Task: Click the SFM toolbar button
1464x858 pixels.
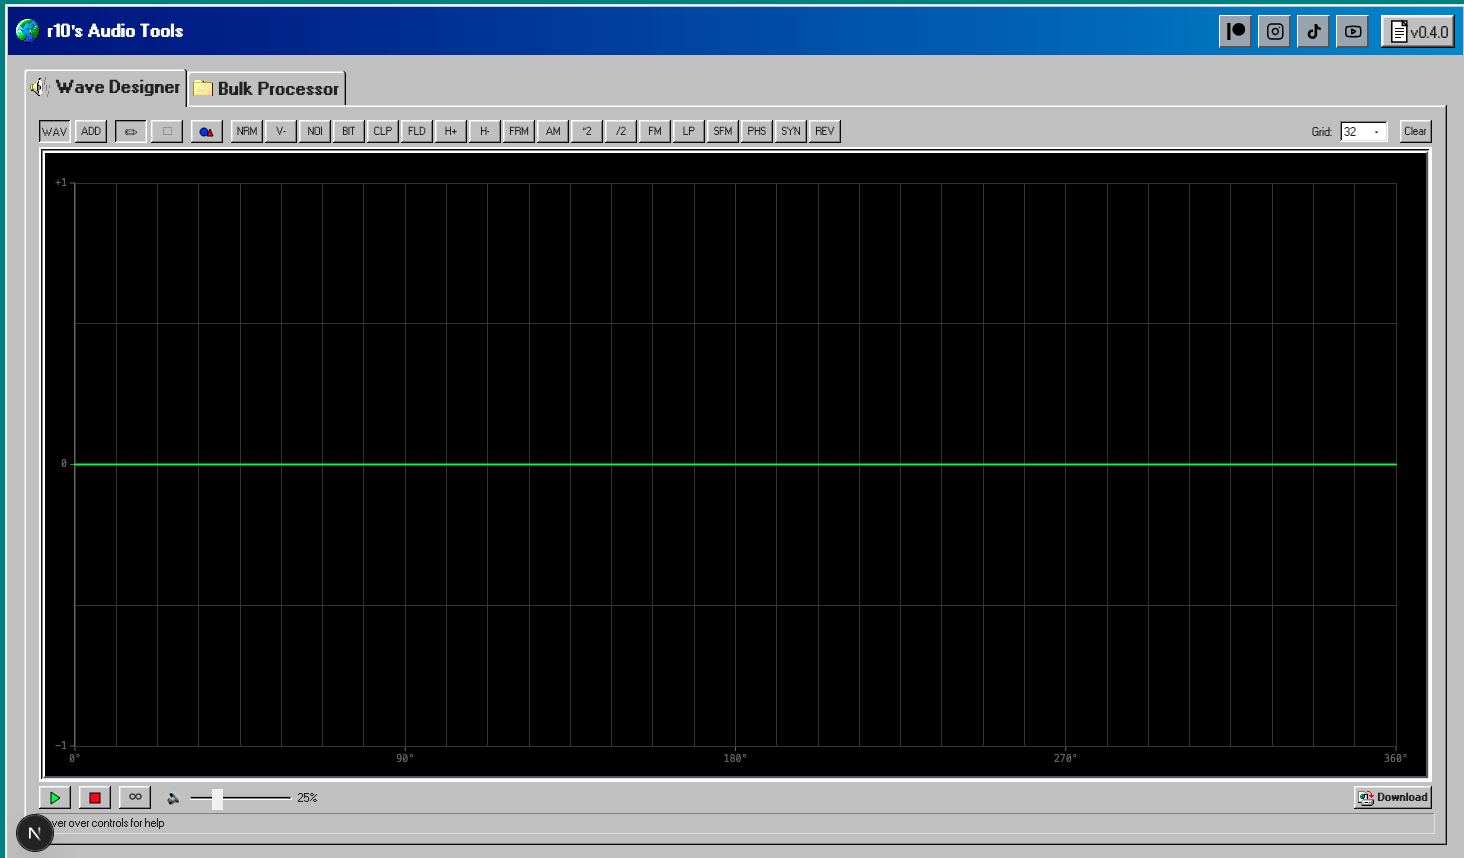Action: click(723, 131)
